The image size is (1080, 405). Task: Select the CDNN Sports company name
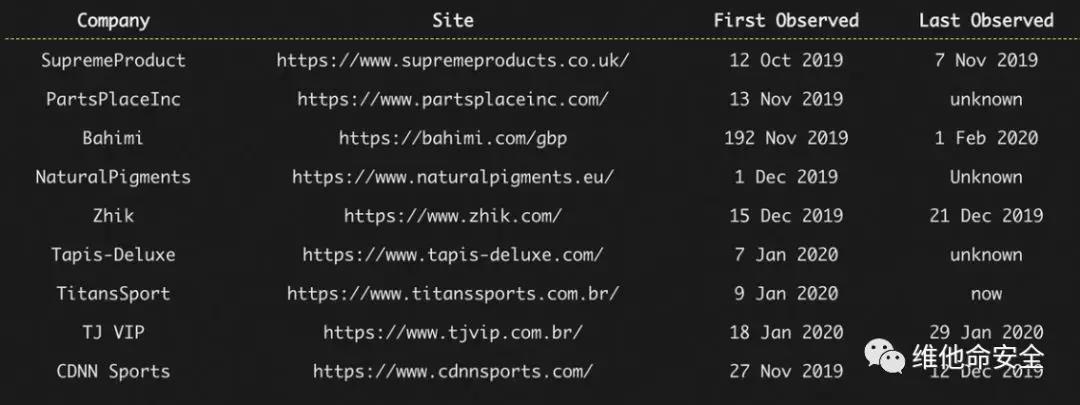click(113, 372)
